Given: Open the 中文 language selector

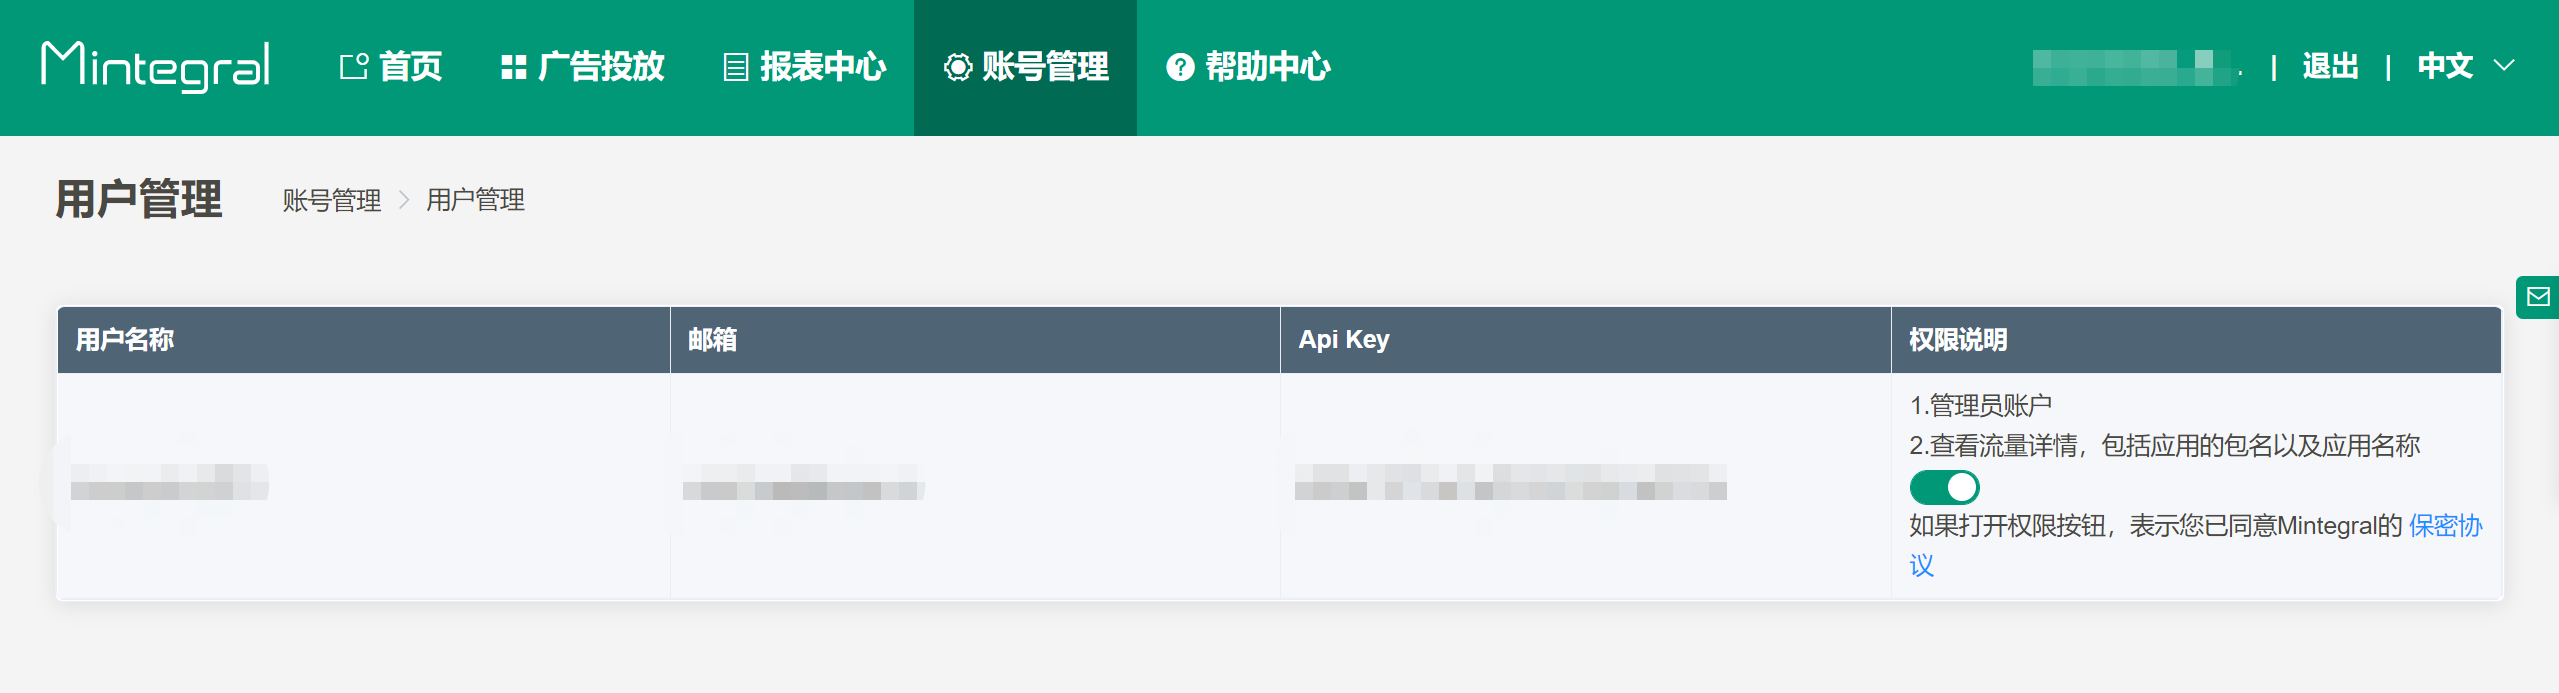Looking at the screenshot, I should tap(2444, 66).
